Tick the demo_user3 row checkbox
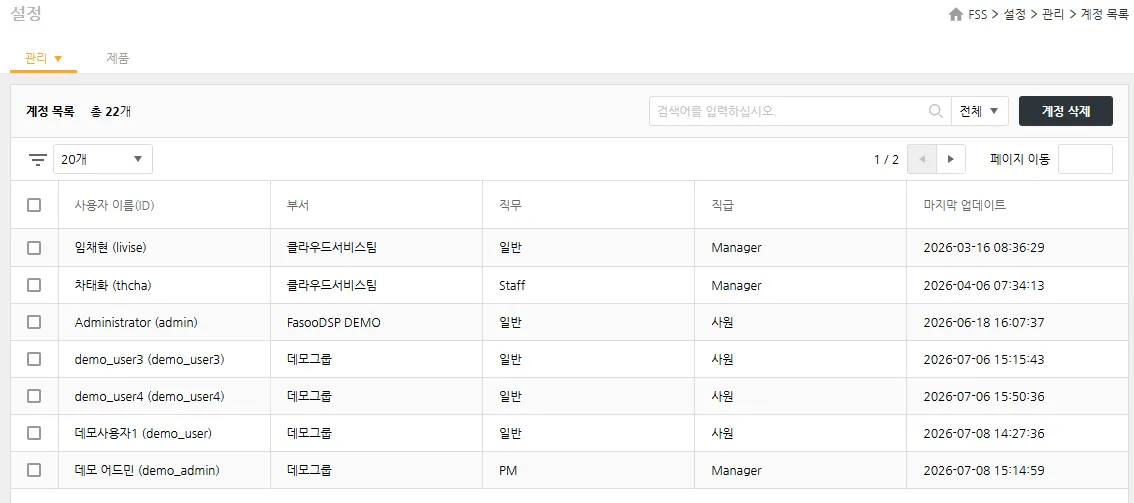Viewport: 1134px width, 503px height. (x=34, y=359)
